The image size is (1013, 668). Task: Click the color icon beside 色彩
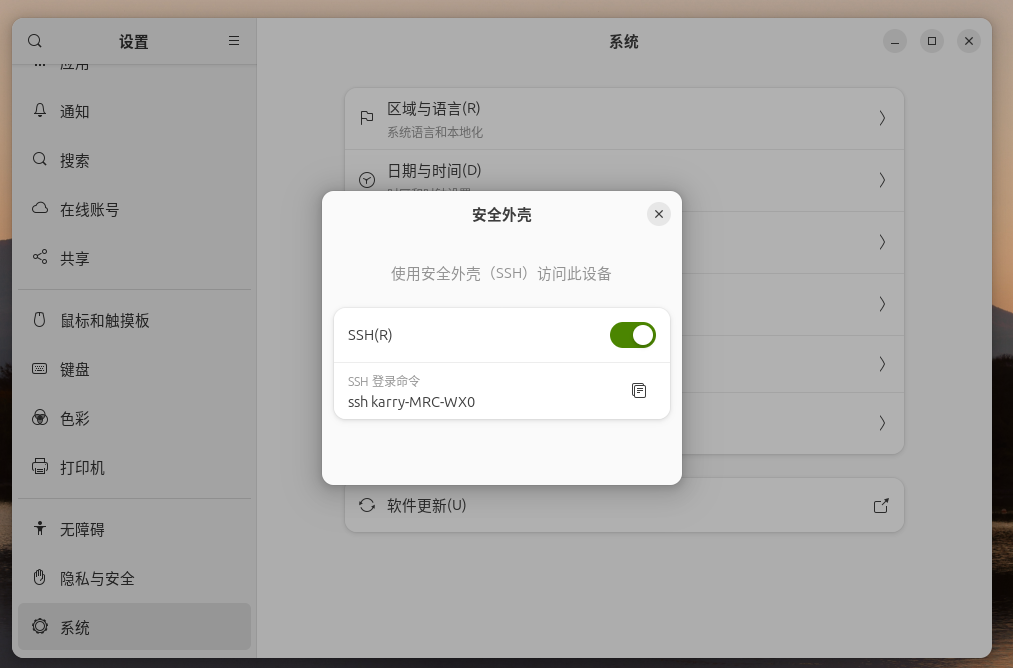pyautogui.click(x=40, y=418)
